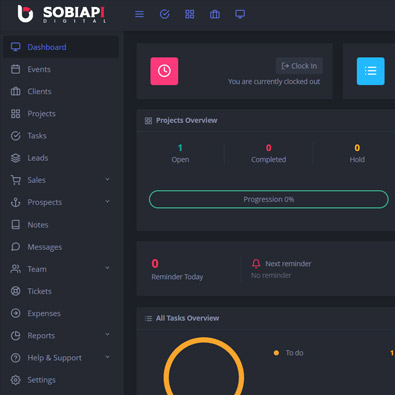Viewport: 395px width, 395px height.
Task: Click the orange To do donut chart
Action: click(204, 366)
